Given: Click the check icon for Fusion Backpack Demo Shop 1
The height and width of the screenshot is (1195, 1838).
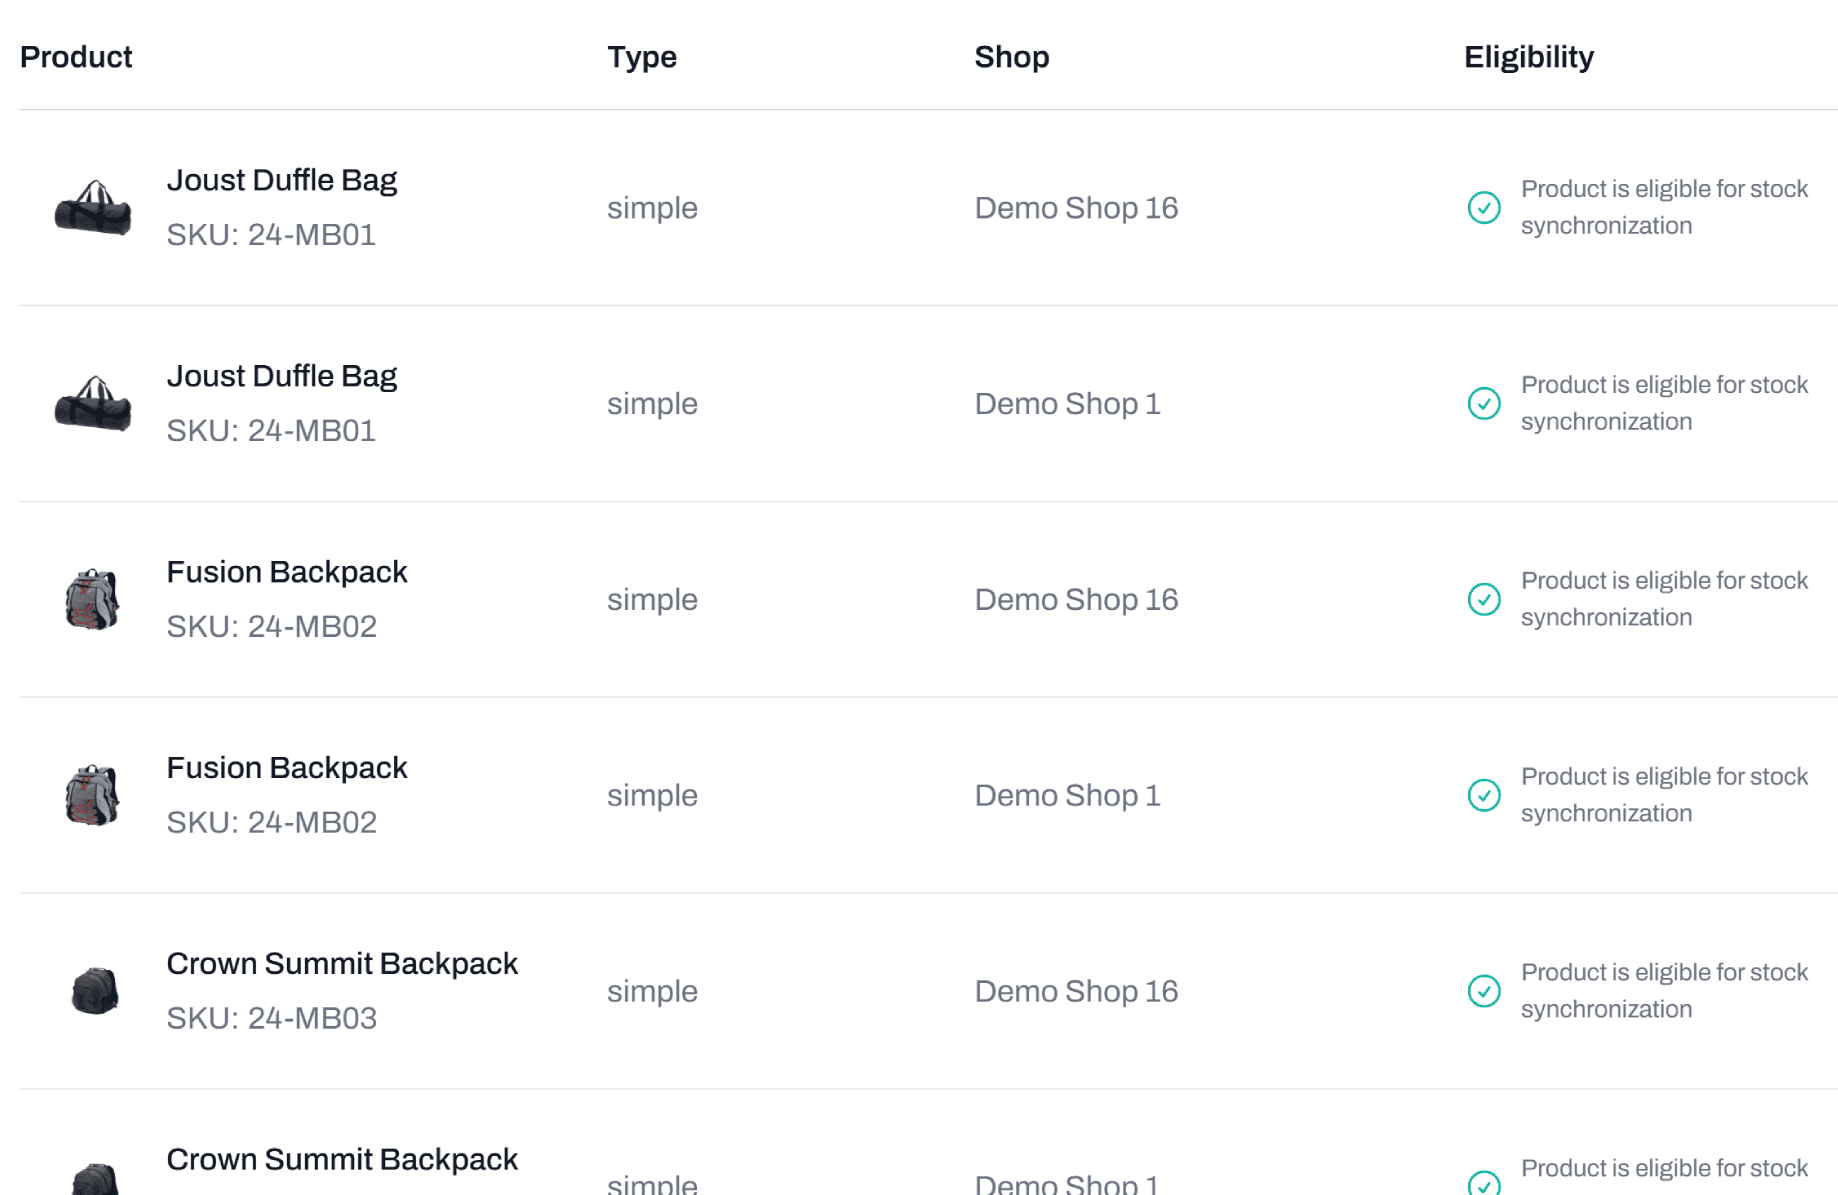Looking at the screenshot, I should coord(1485,795).
